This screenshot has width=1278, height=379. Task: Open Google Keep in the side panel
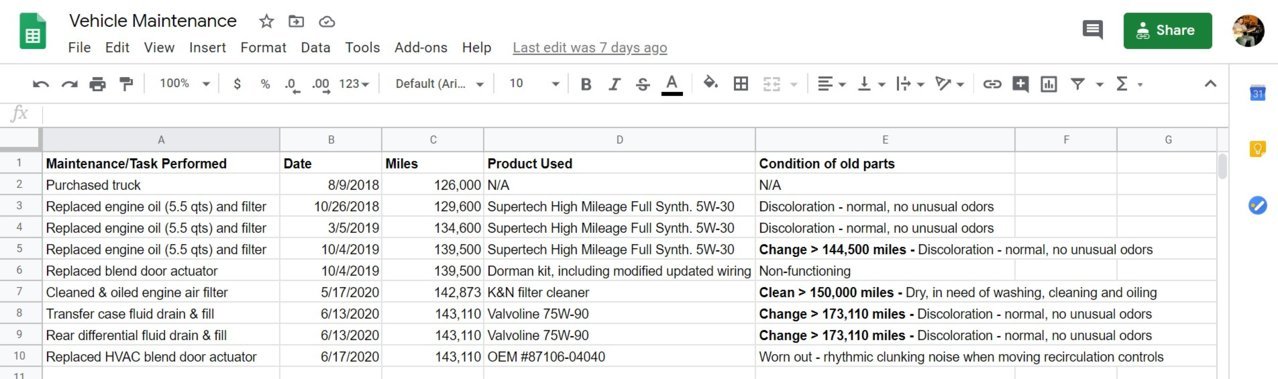[x=1258, y=149]
